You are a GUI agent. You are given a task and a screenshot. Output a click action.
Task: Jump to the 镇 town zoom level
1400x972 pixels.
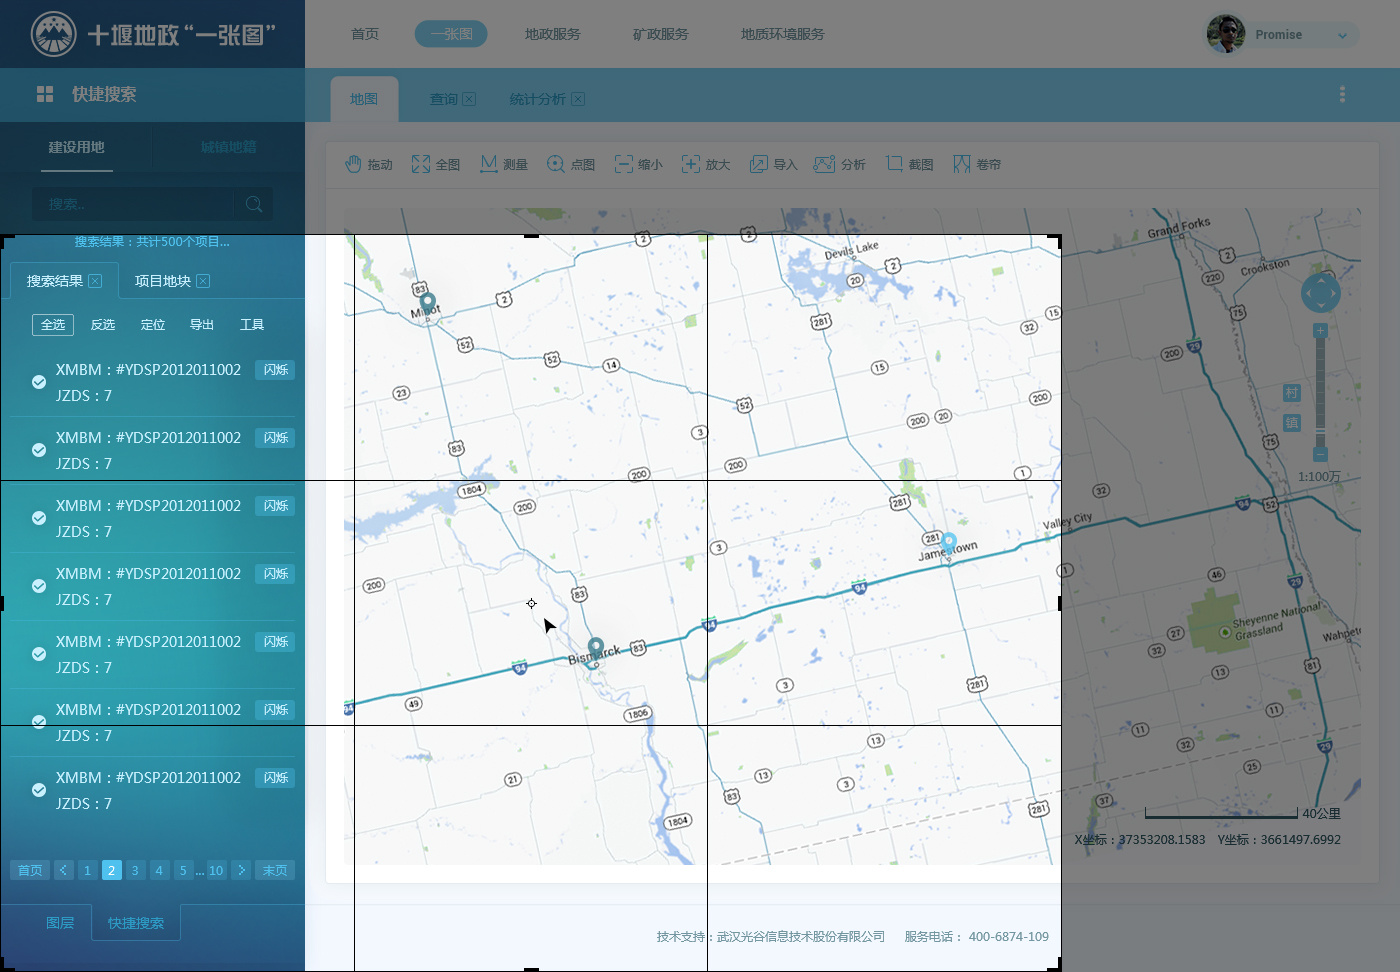tap(1292, 423)
